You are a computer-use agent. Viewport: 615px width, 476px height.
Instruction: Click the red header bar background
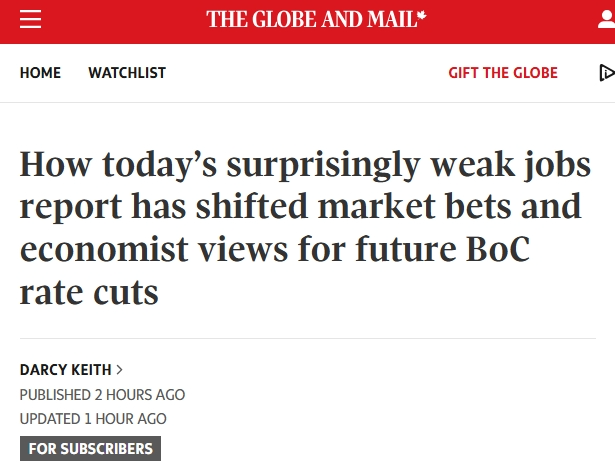point(118,22)
